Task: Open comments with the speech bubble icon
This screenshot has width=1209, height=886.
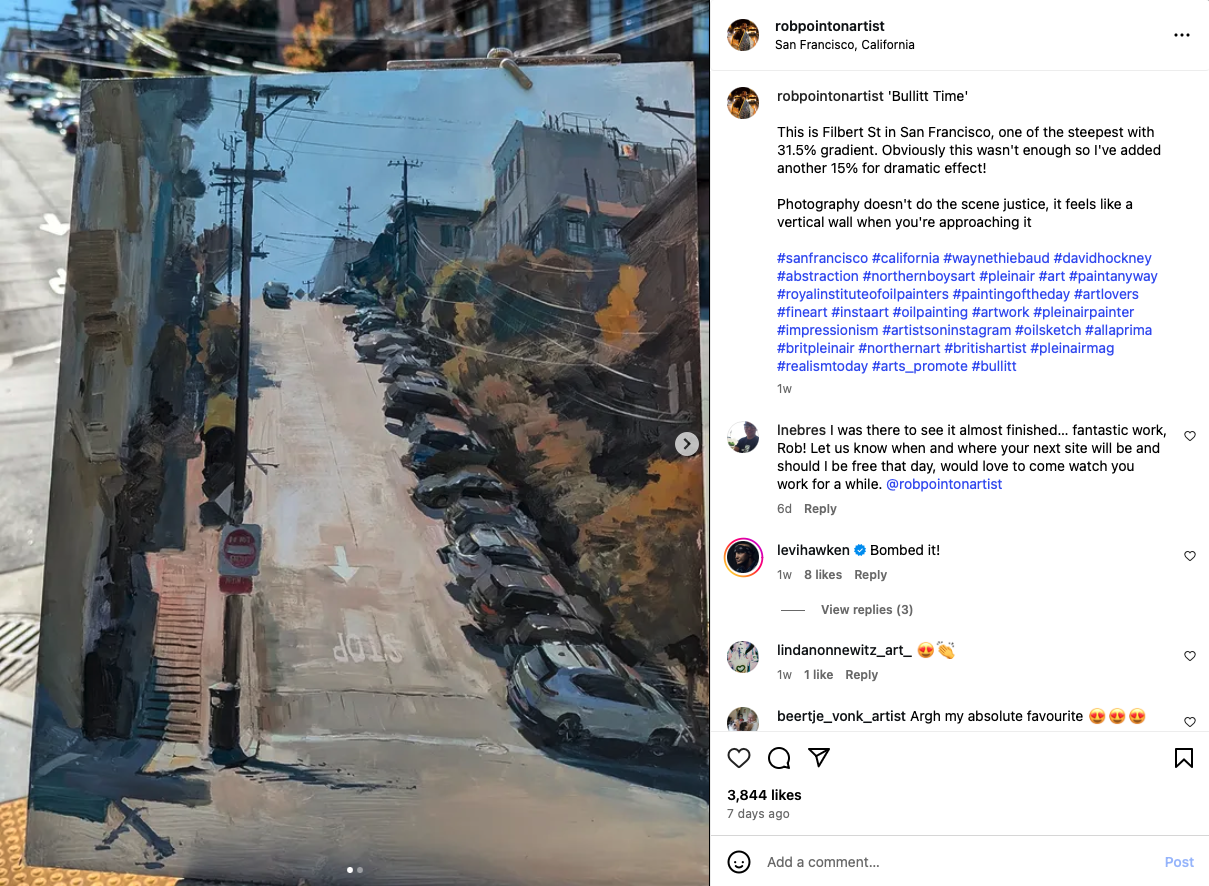Action: tap(779, 758)
